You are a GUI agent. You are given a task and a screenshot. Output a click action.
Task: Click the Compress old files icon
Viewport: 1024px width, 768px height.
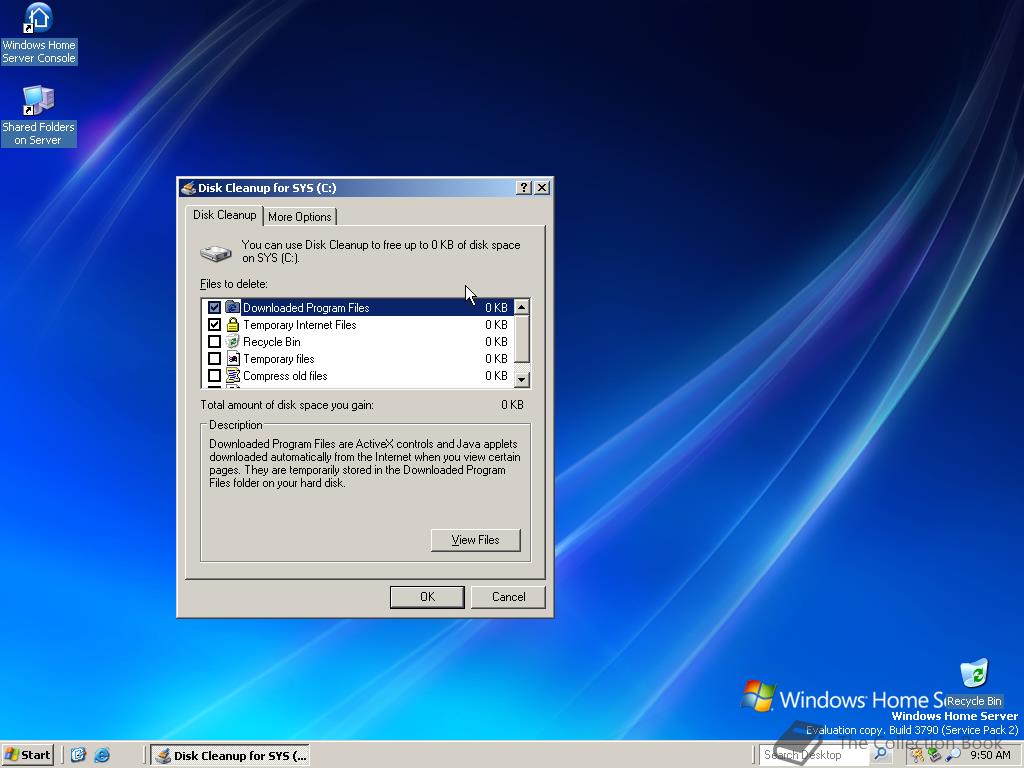click(232, 375)
